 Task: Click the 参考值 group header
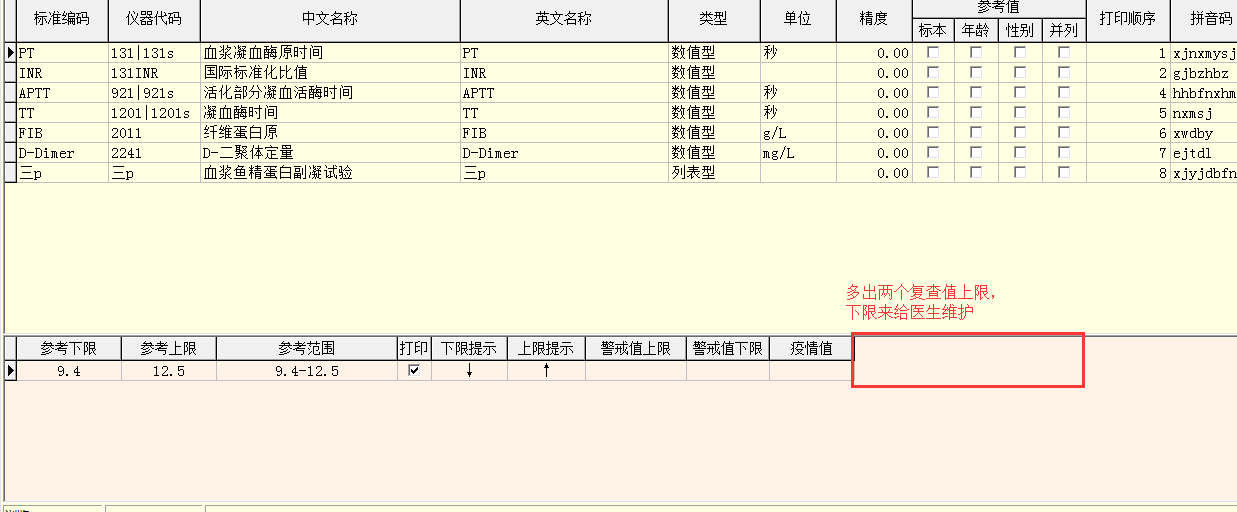(x=999, y=8)
